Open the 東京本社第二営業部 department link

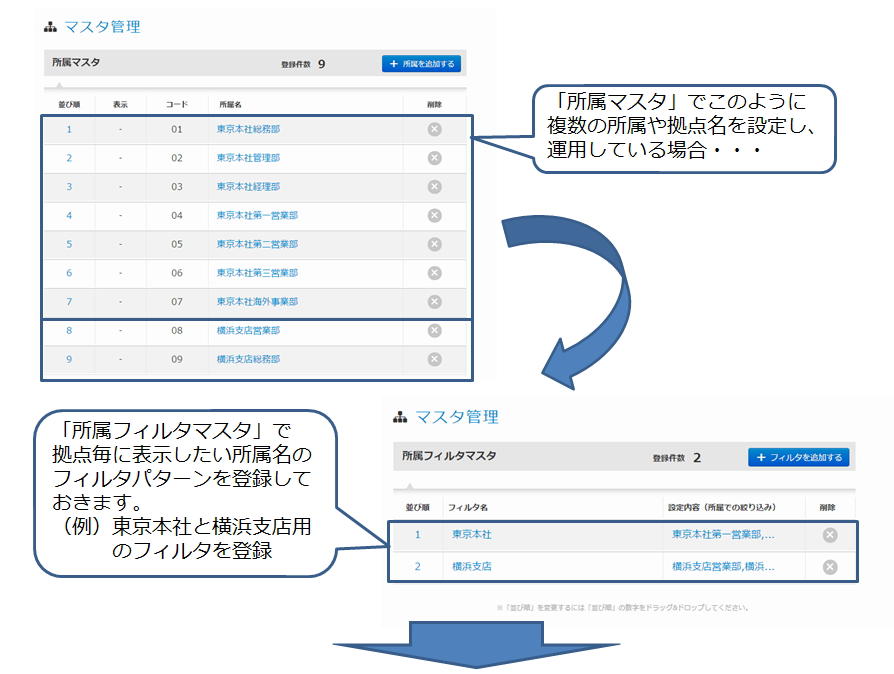click(x=257, y=244)
